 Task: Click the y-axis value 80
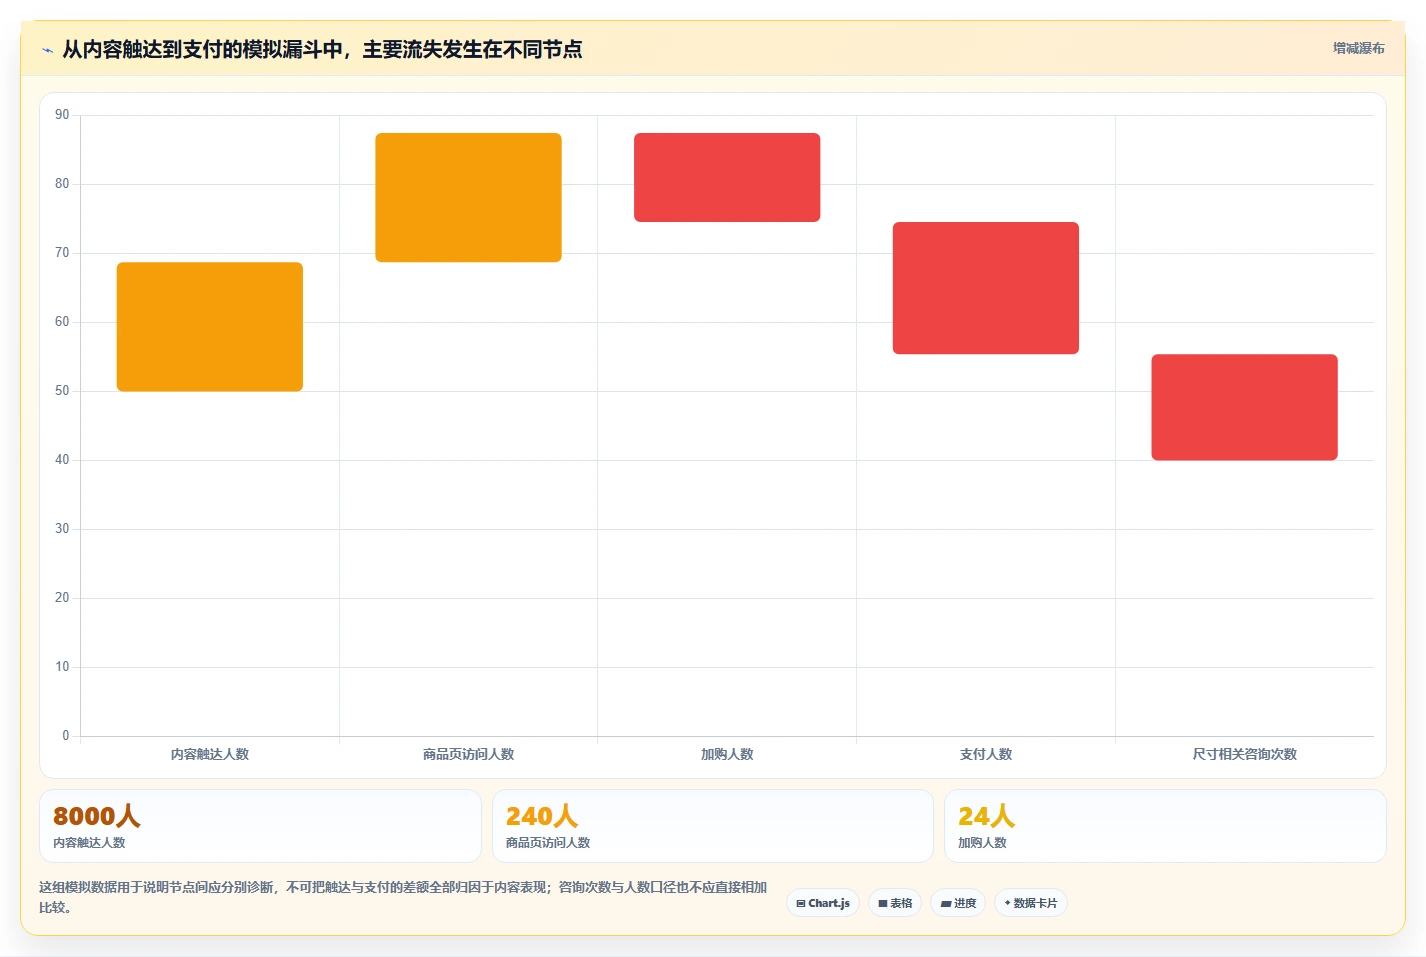point(62,184)
